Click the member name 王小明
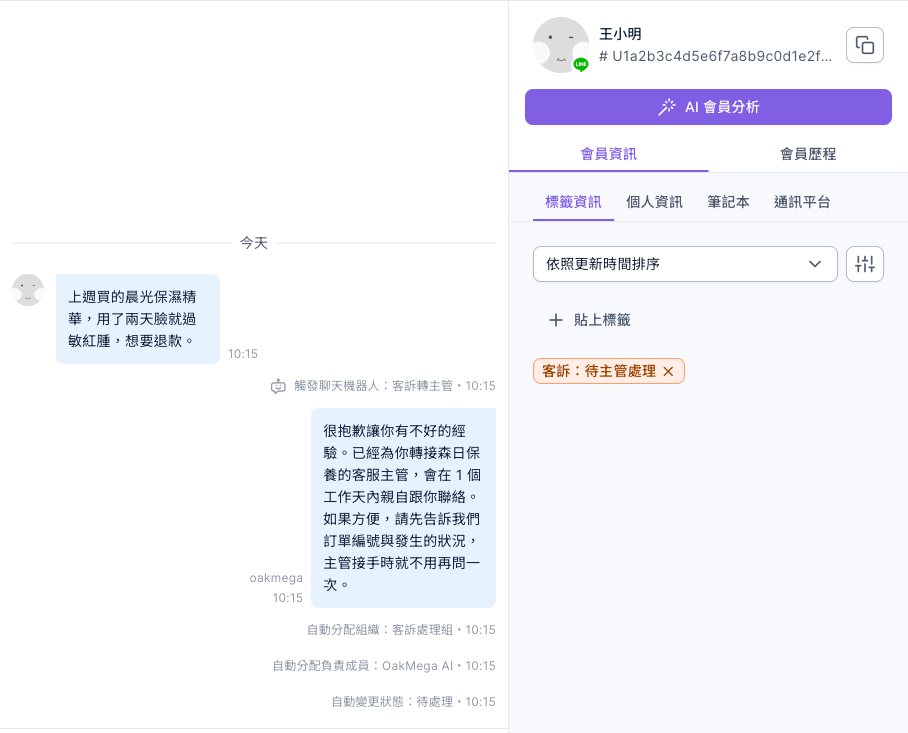 click(620, 34)
